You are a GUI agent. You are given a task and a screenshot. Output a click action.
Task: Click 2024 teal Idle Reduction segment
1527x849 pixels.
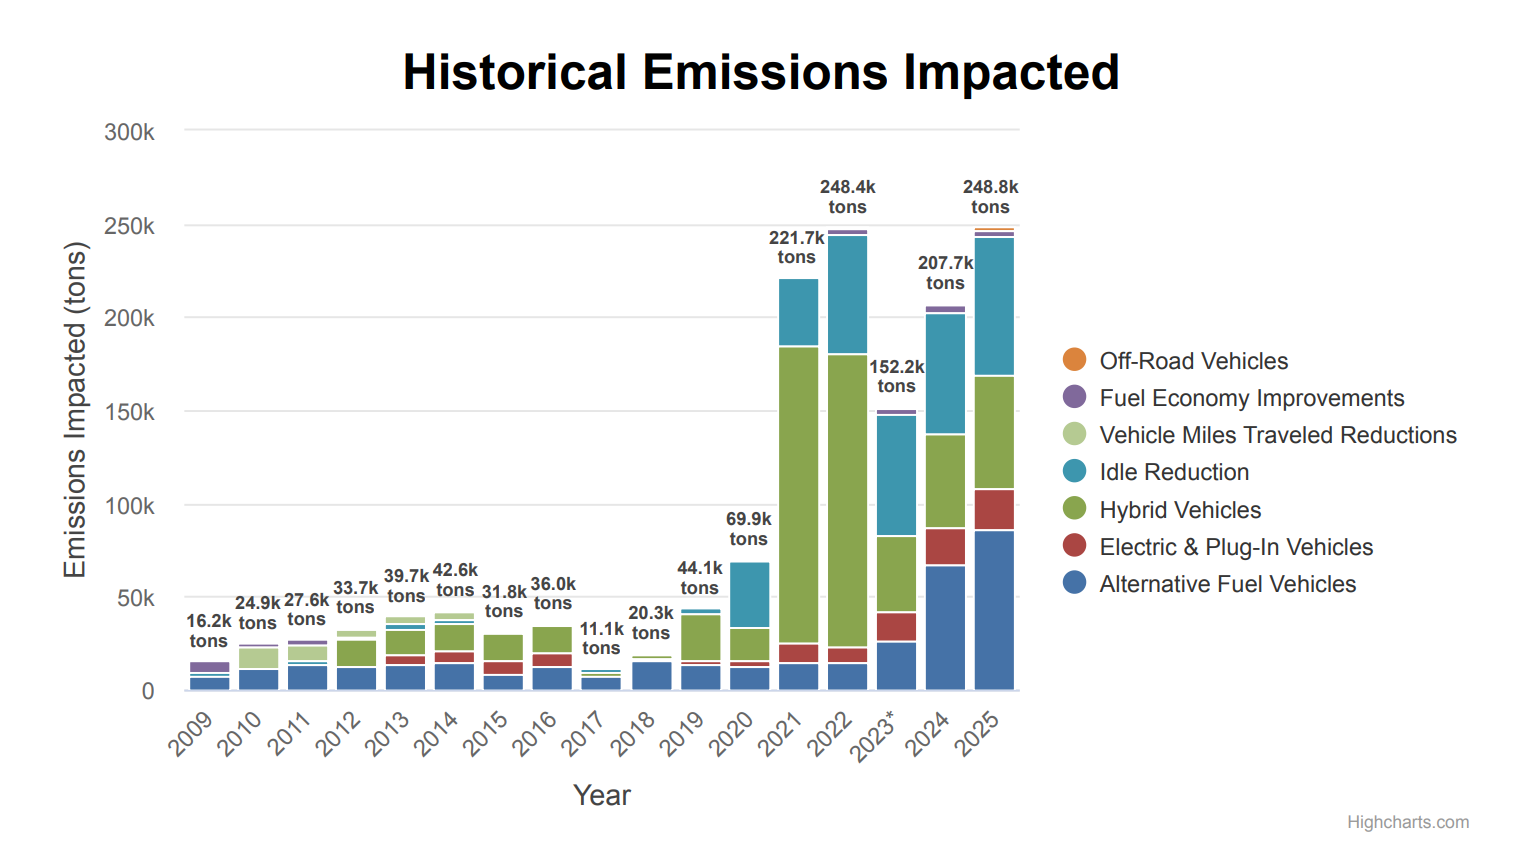(945, 374)
